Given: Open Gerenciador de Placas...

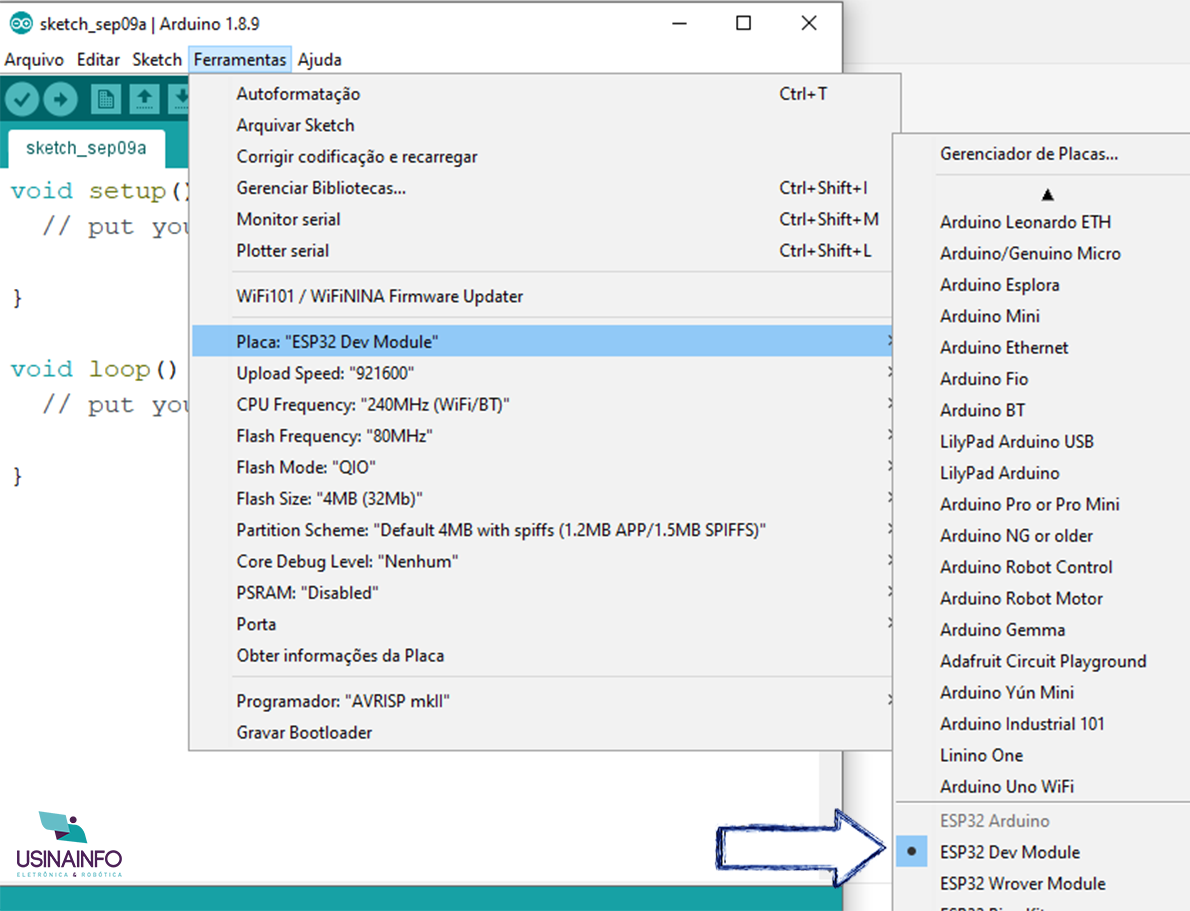Looking at the screenshot, I should [1043, 153].
